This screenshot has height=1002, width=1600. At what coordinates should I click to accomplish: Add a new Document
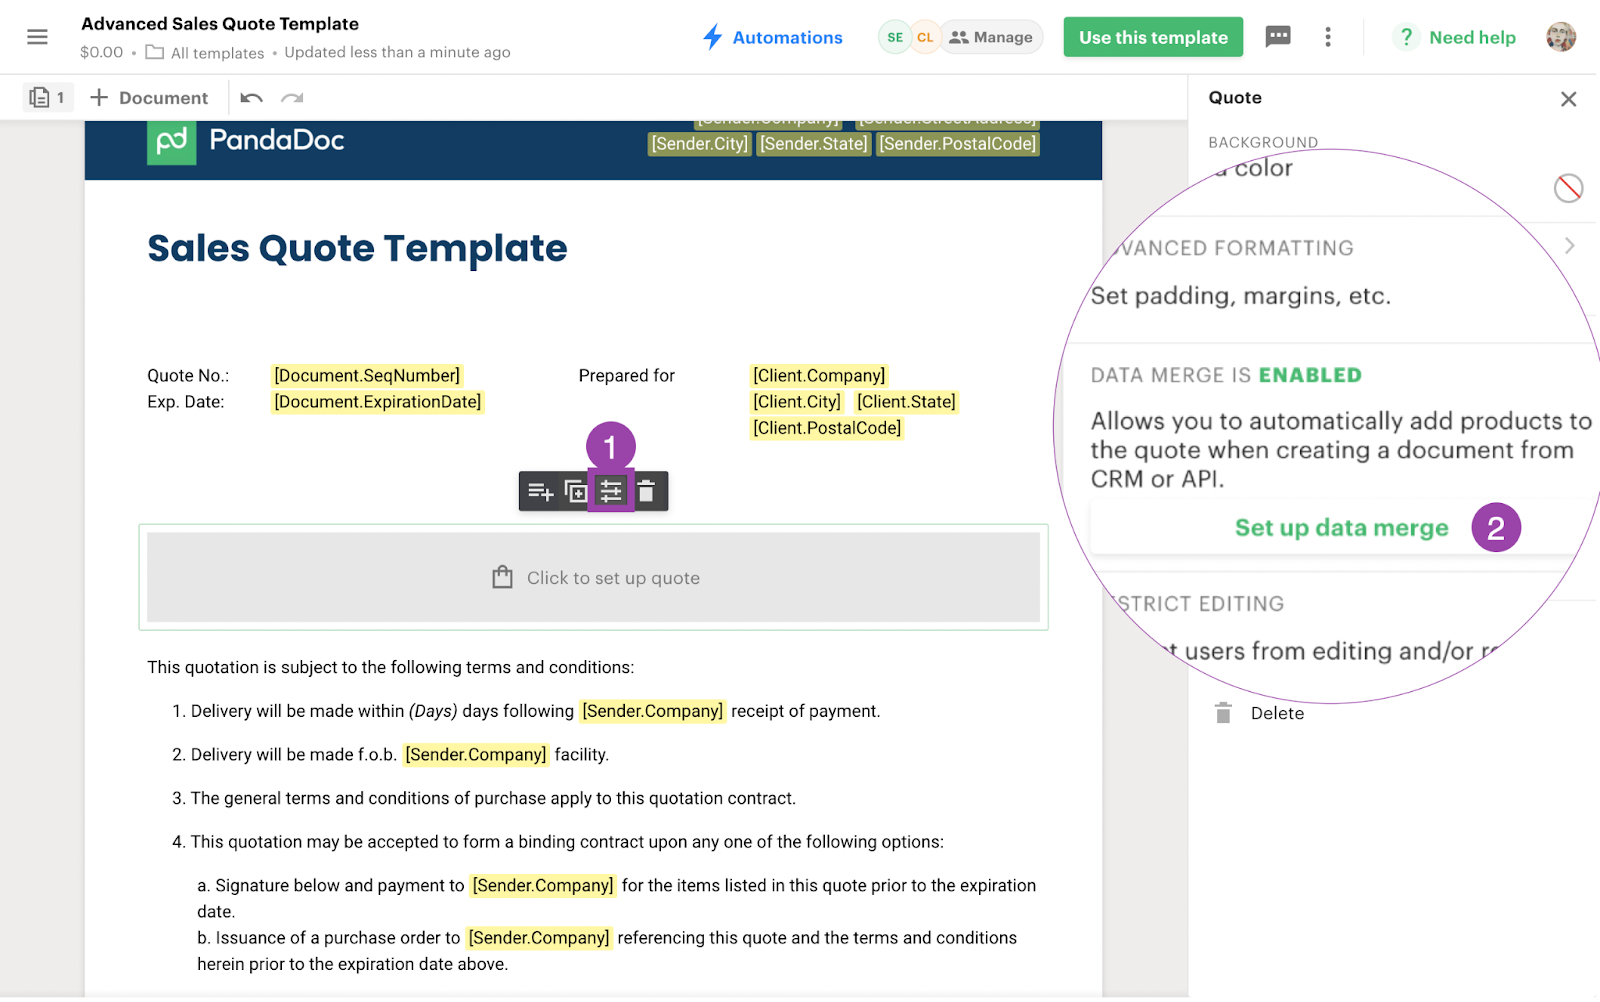coord(149,98)
